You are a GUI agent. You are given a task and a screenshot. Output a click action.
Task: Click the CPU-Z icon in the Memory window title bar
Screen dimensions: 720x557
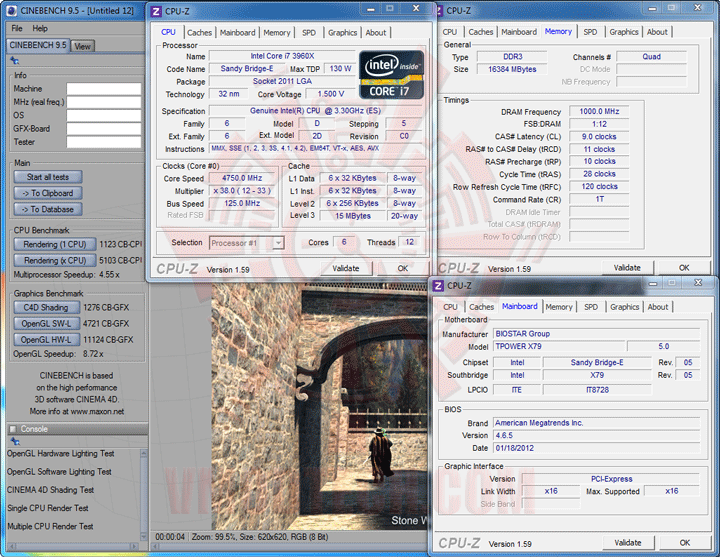coord(438,11)
